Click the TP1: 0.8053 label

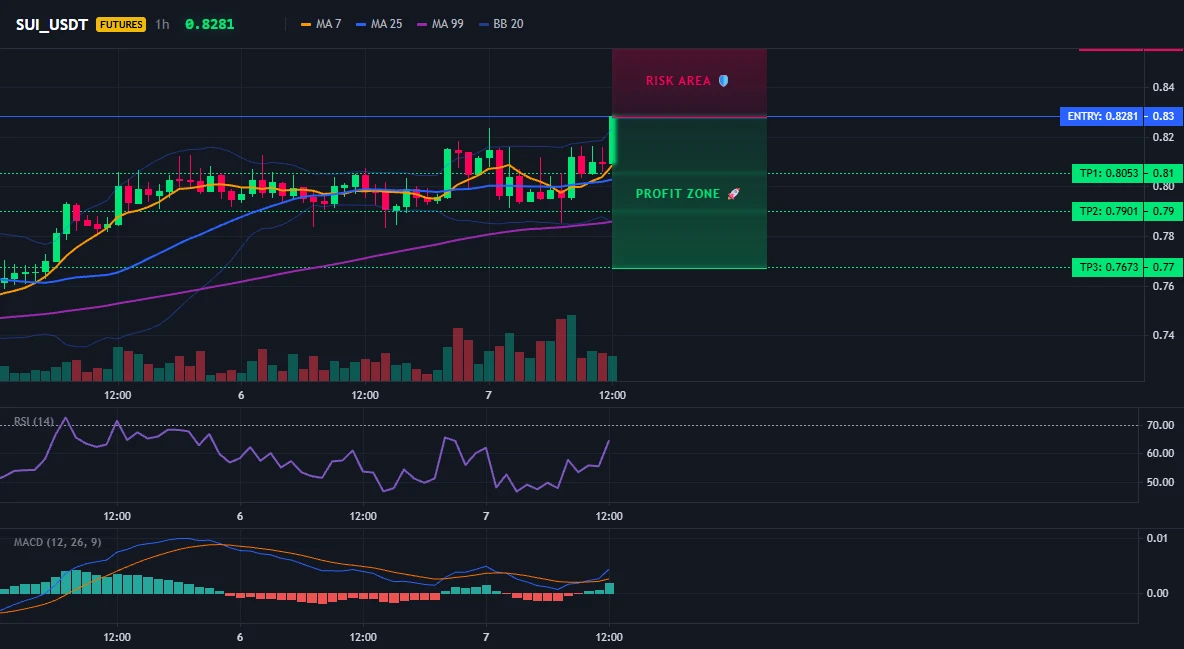[1108, 173]
